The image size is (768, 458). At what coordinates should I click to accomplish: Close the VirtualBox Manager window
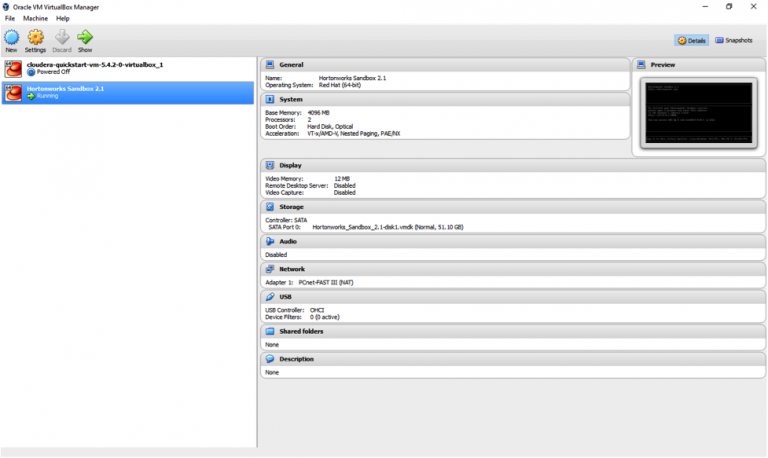pyautogui.click(x=753, y=6)
